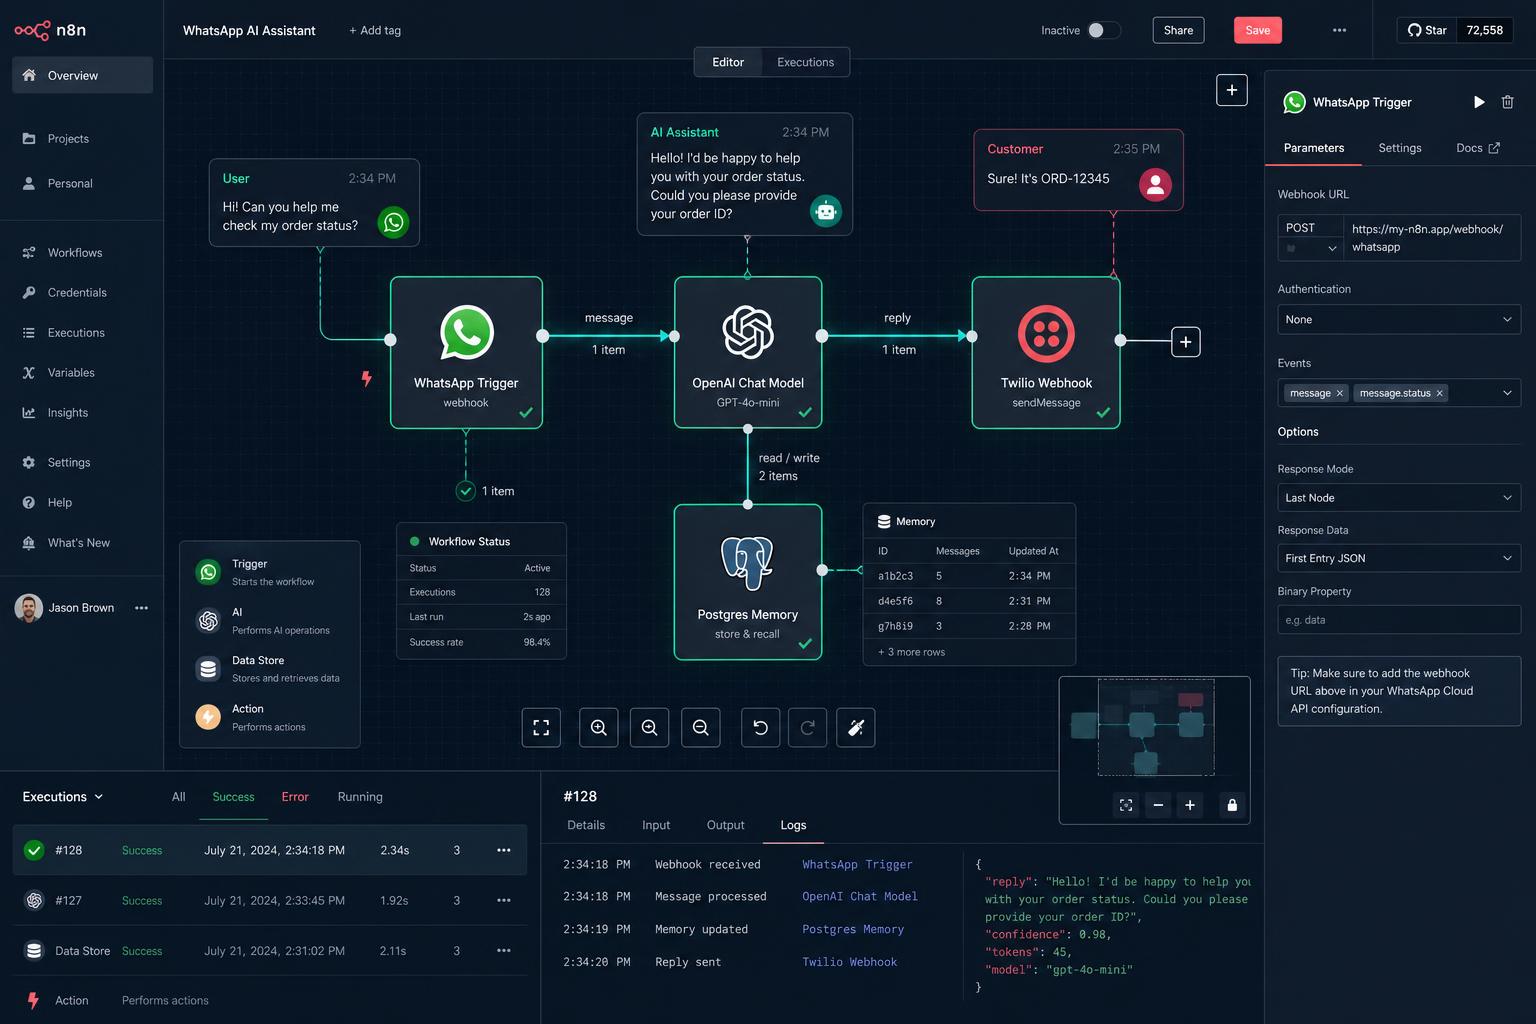Open the Docs external link tab
This screenshot has height=1024, width=1536.
(1477, 148)
